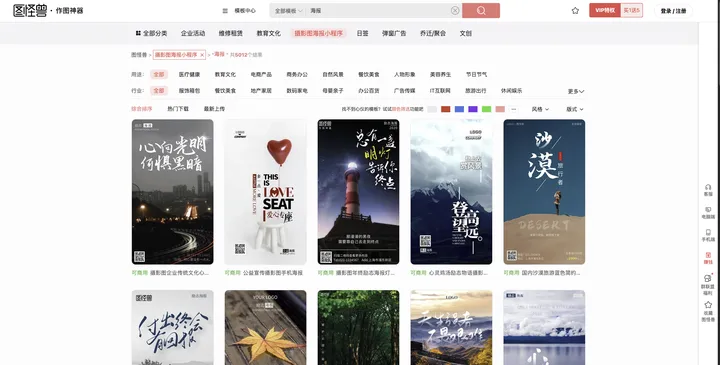The height and width of the screenshot is (365, 720).
Task: Open the 版式 layout dropdown
Action: (x=574, y=109)
